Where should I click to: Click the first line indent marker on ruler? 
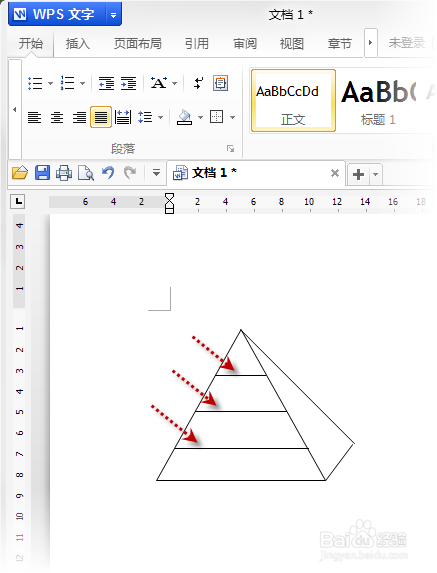tap(170, 197)
